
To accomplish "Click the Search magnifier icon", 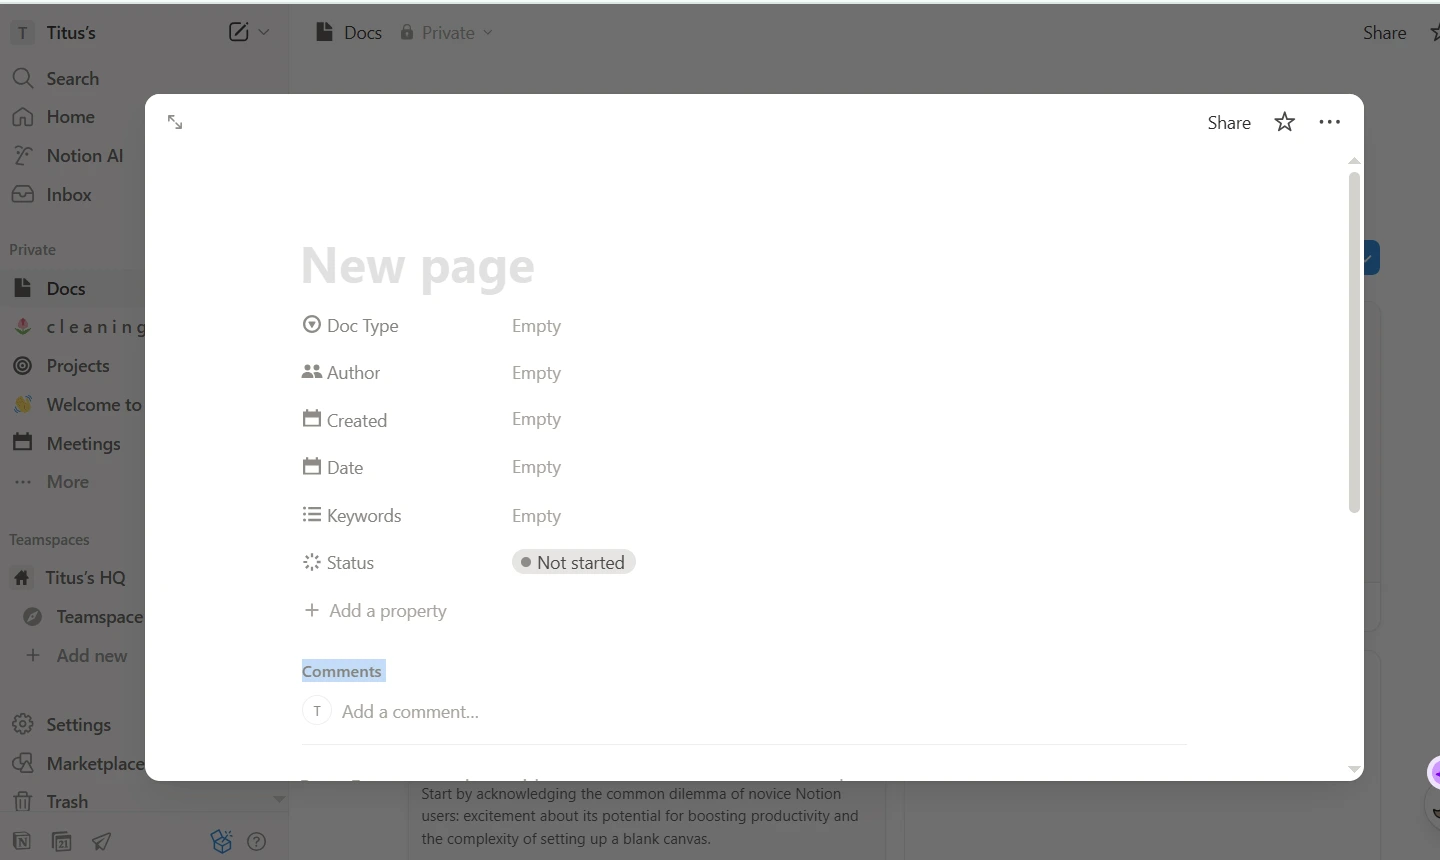I will pos(23,78).
